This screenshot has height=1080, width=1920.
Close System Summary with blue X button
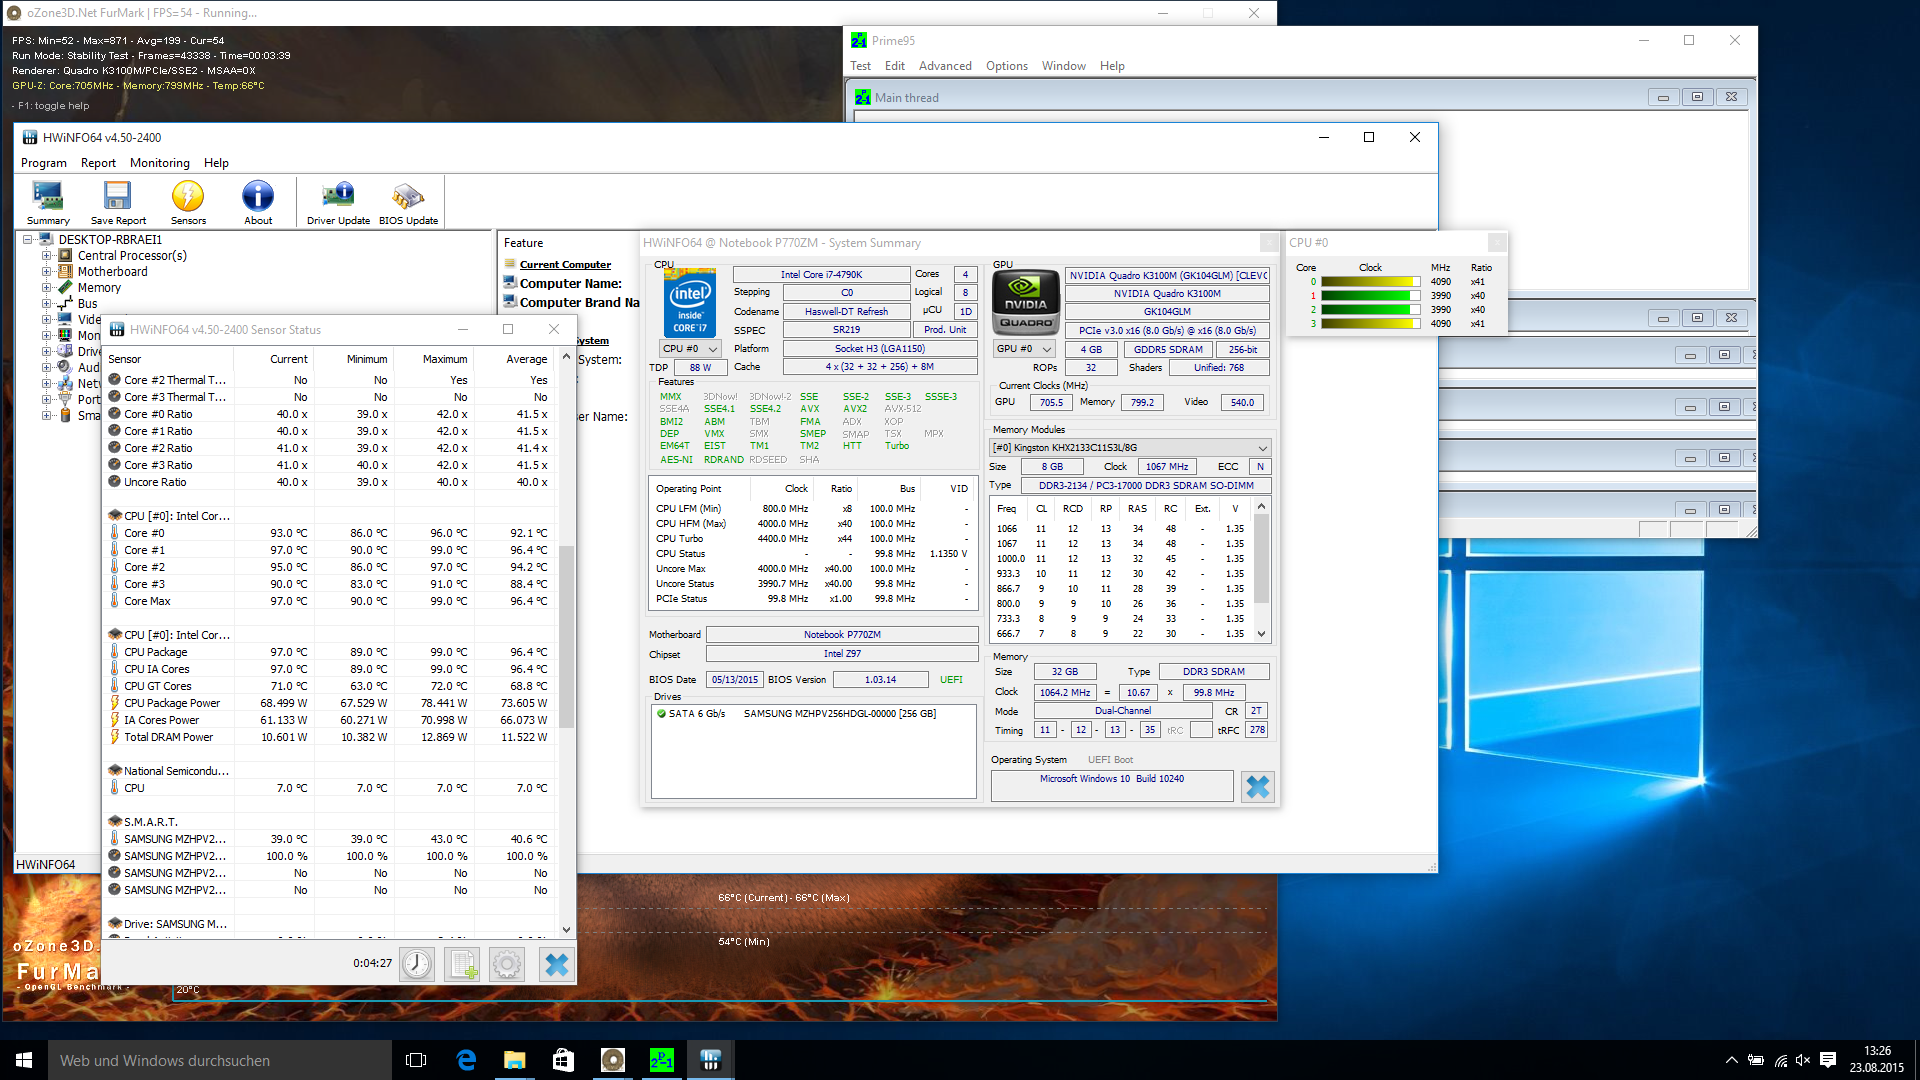click(1257, 787)
